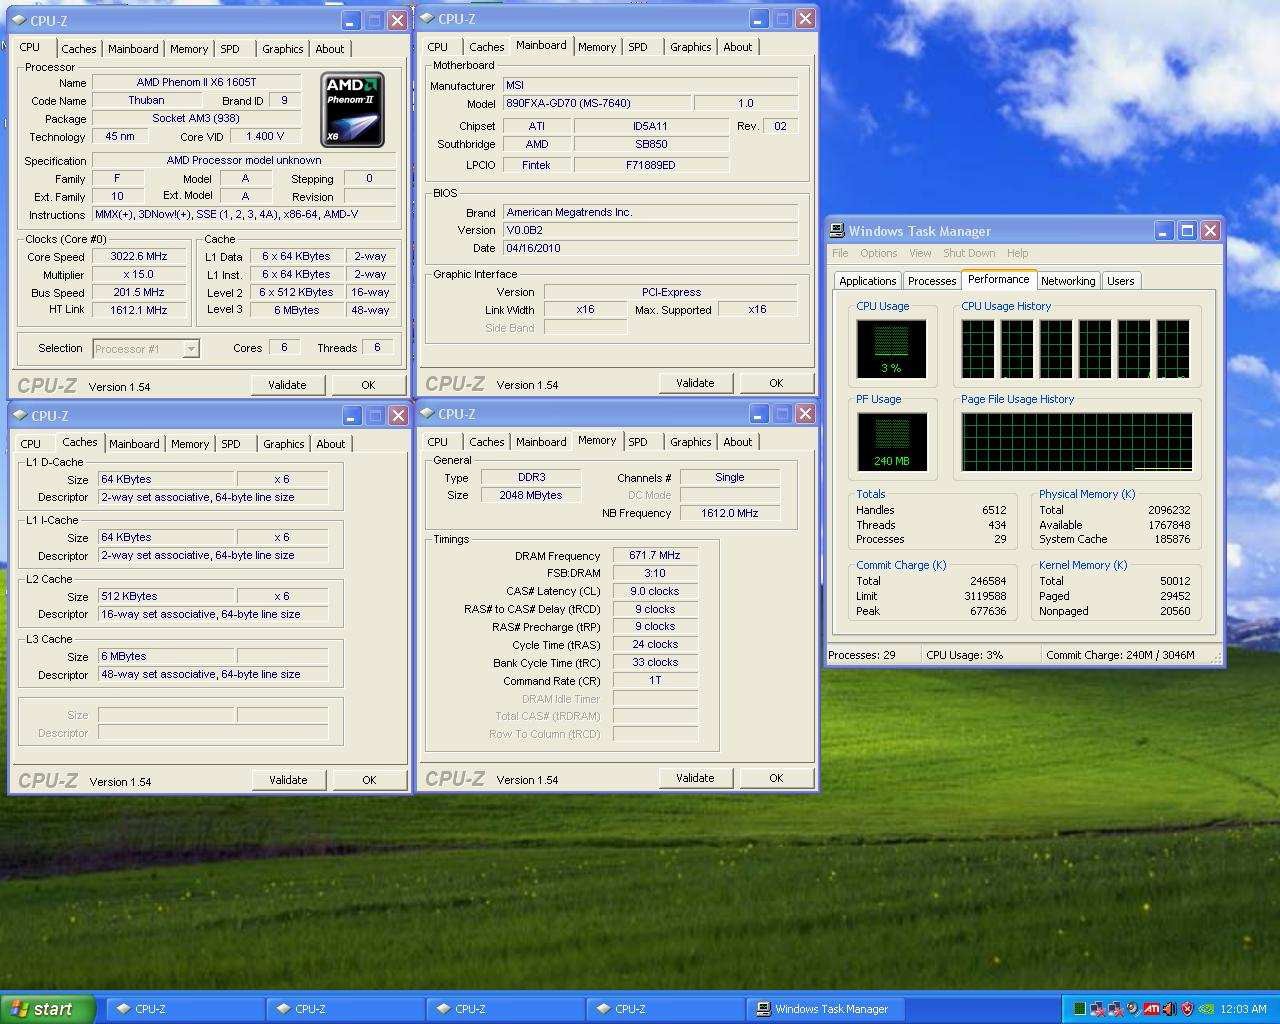Click the Physical Memory Total 2096232 value
This screenshot has width=1280, height=1024.
click(1169, 510)
